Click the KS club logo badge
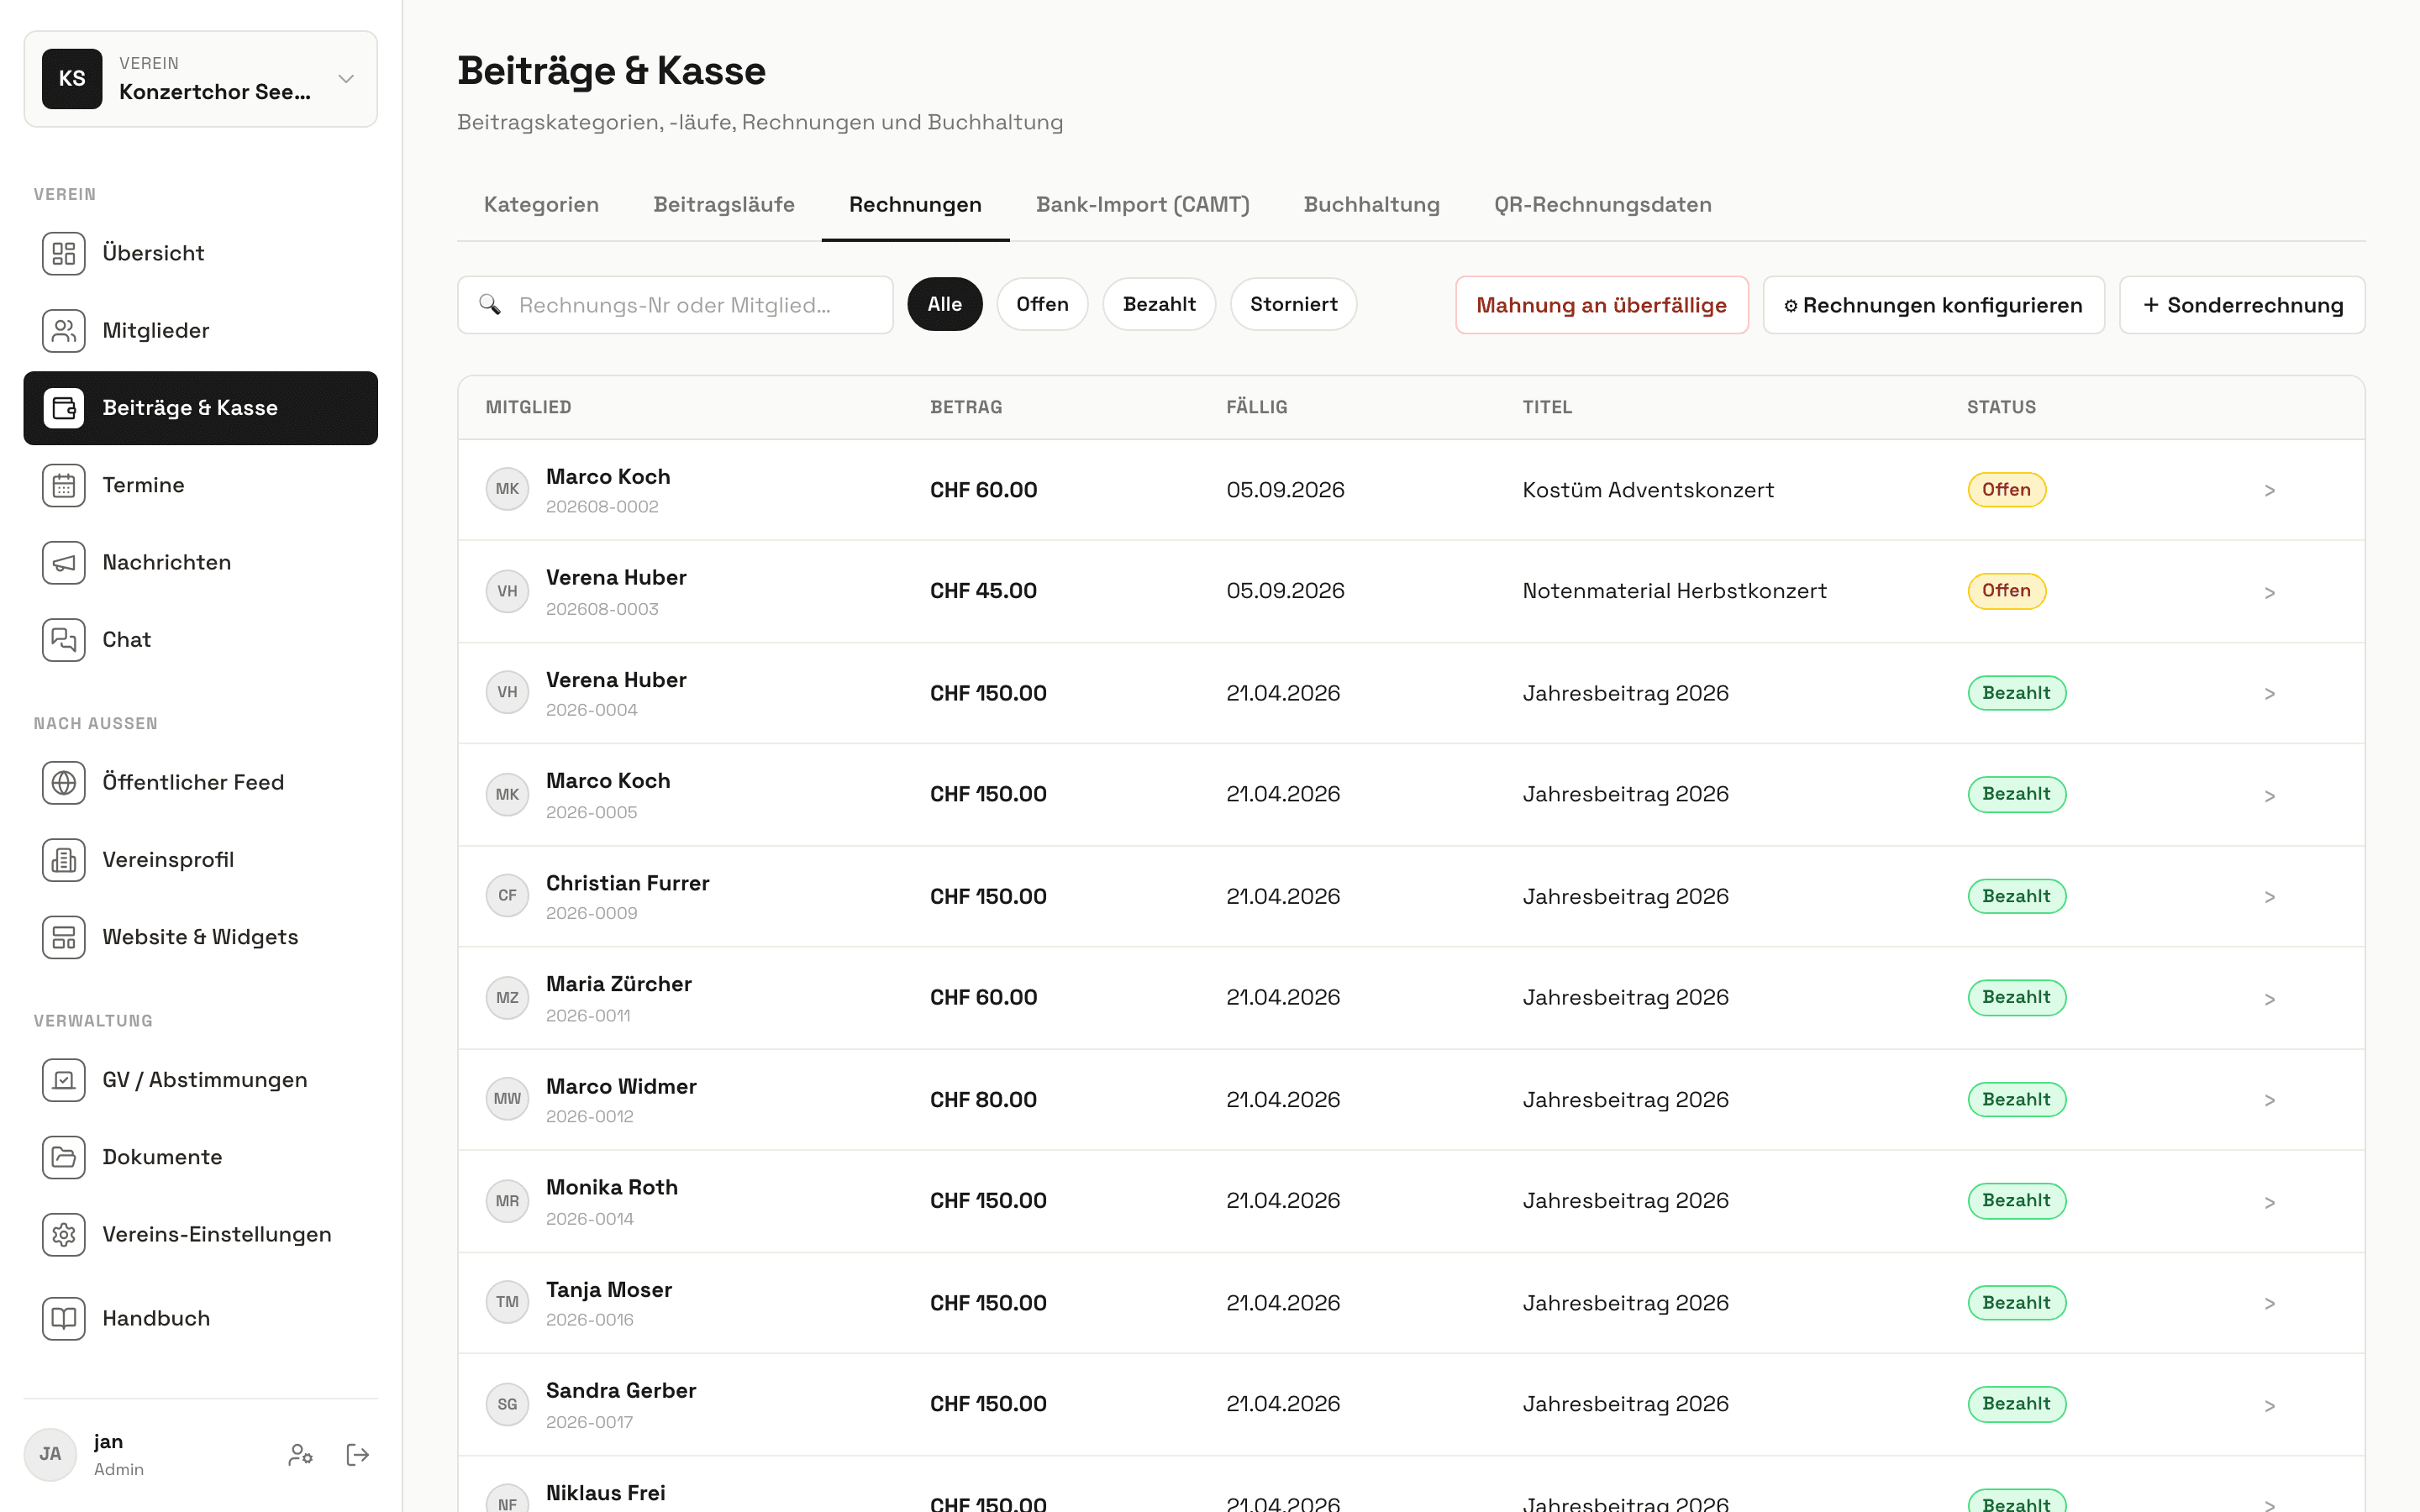The width and height of the screenshot is (2420, 1512). [x=72, y=79]
